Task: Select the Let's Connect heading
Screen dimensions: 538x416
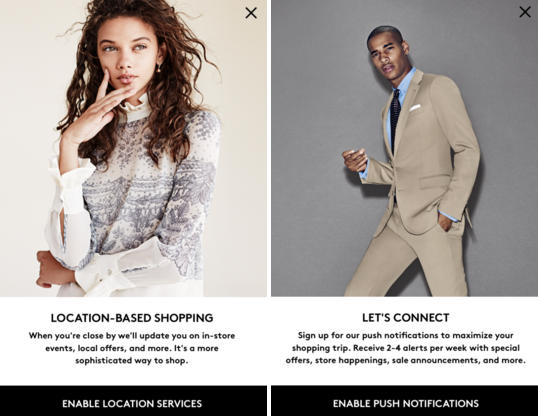Action: tap(406, 318)
